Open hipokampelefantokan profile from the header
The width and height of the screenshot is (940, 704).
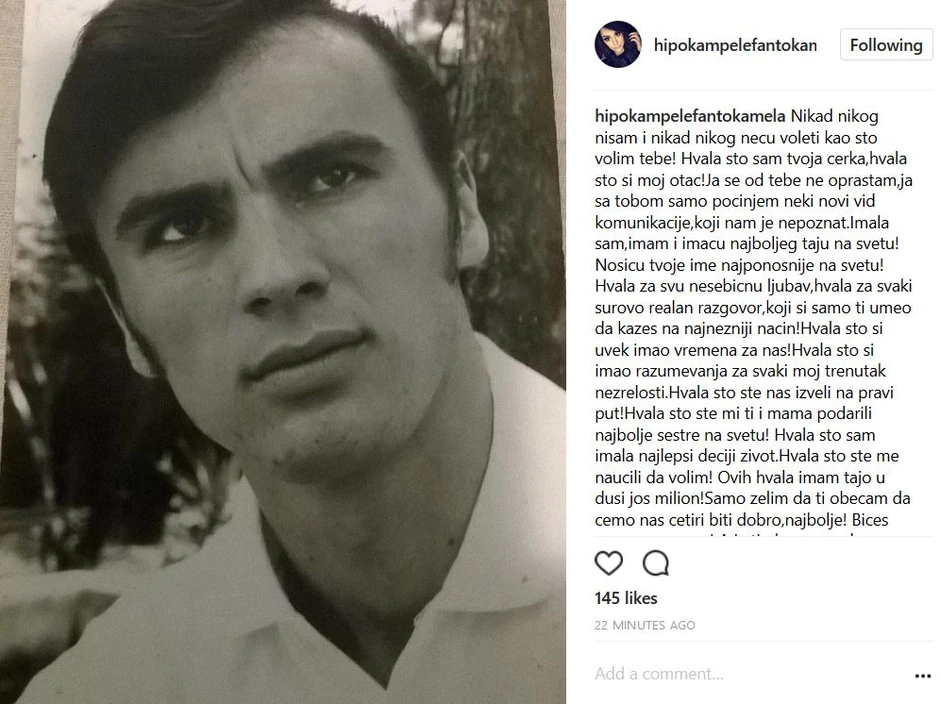coord(735,45)
